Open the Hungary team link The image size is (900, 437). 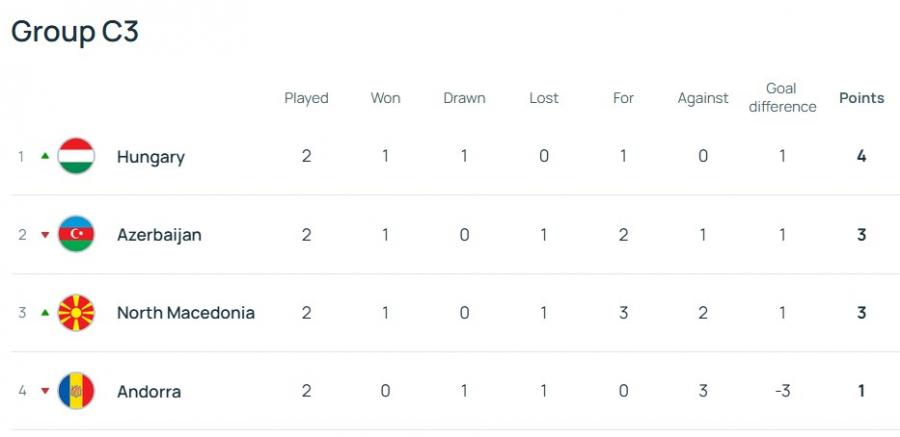(150, 157)
